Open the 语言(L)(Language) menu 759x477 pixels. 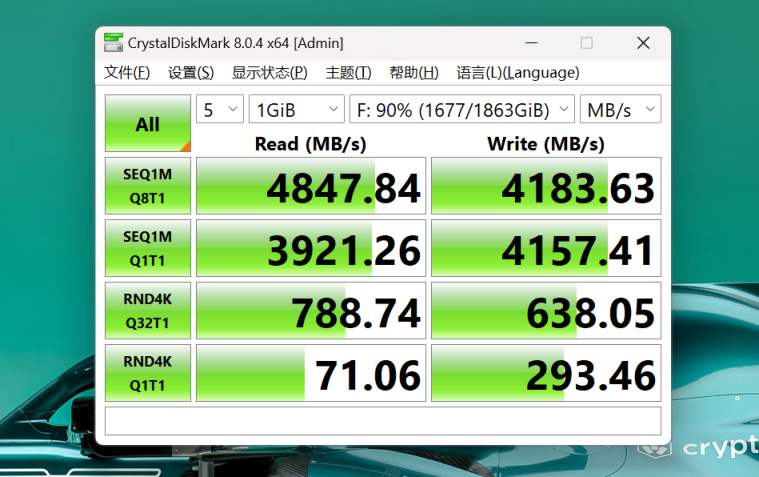(517, 73)
